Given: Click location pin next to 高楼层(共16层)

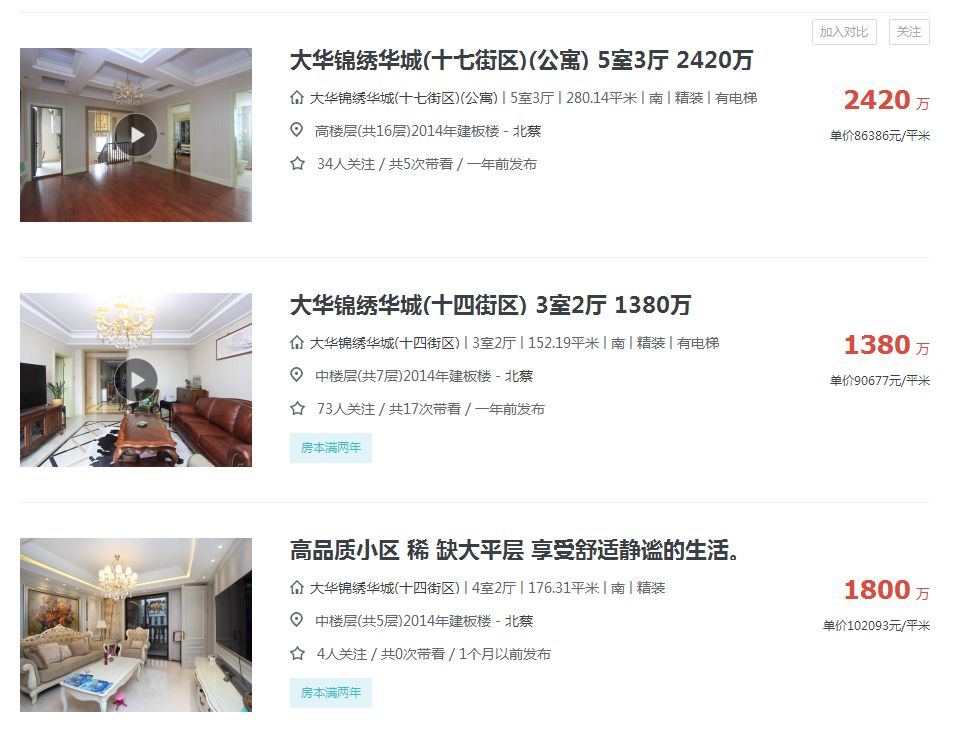Looking at the screenshot, I should point(297,130).
